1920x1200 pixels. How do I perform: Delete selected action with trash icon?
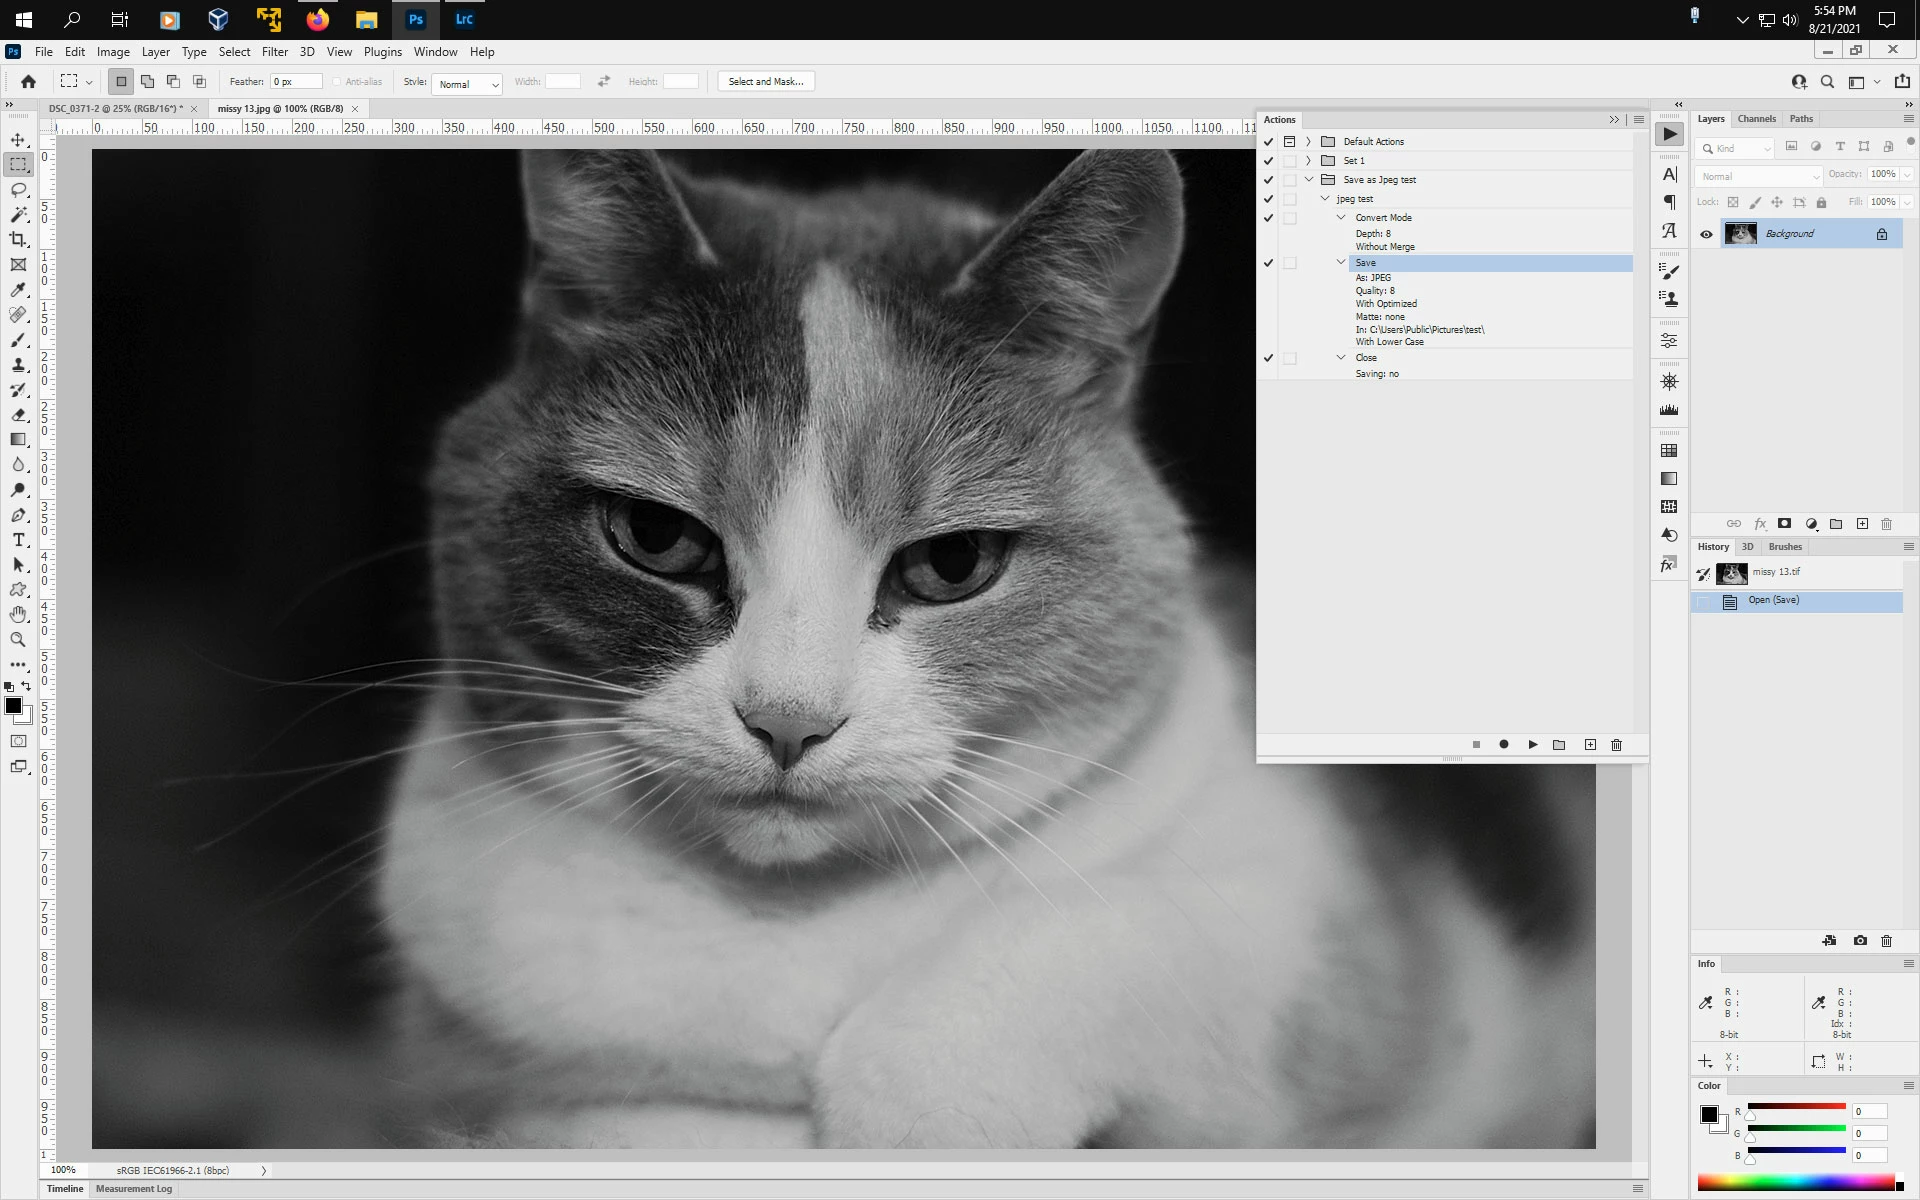click(x=1616, y=745)
